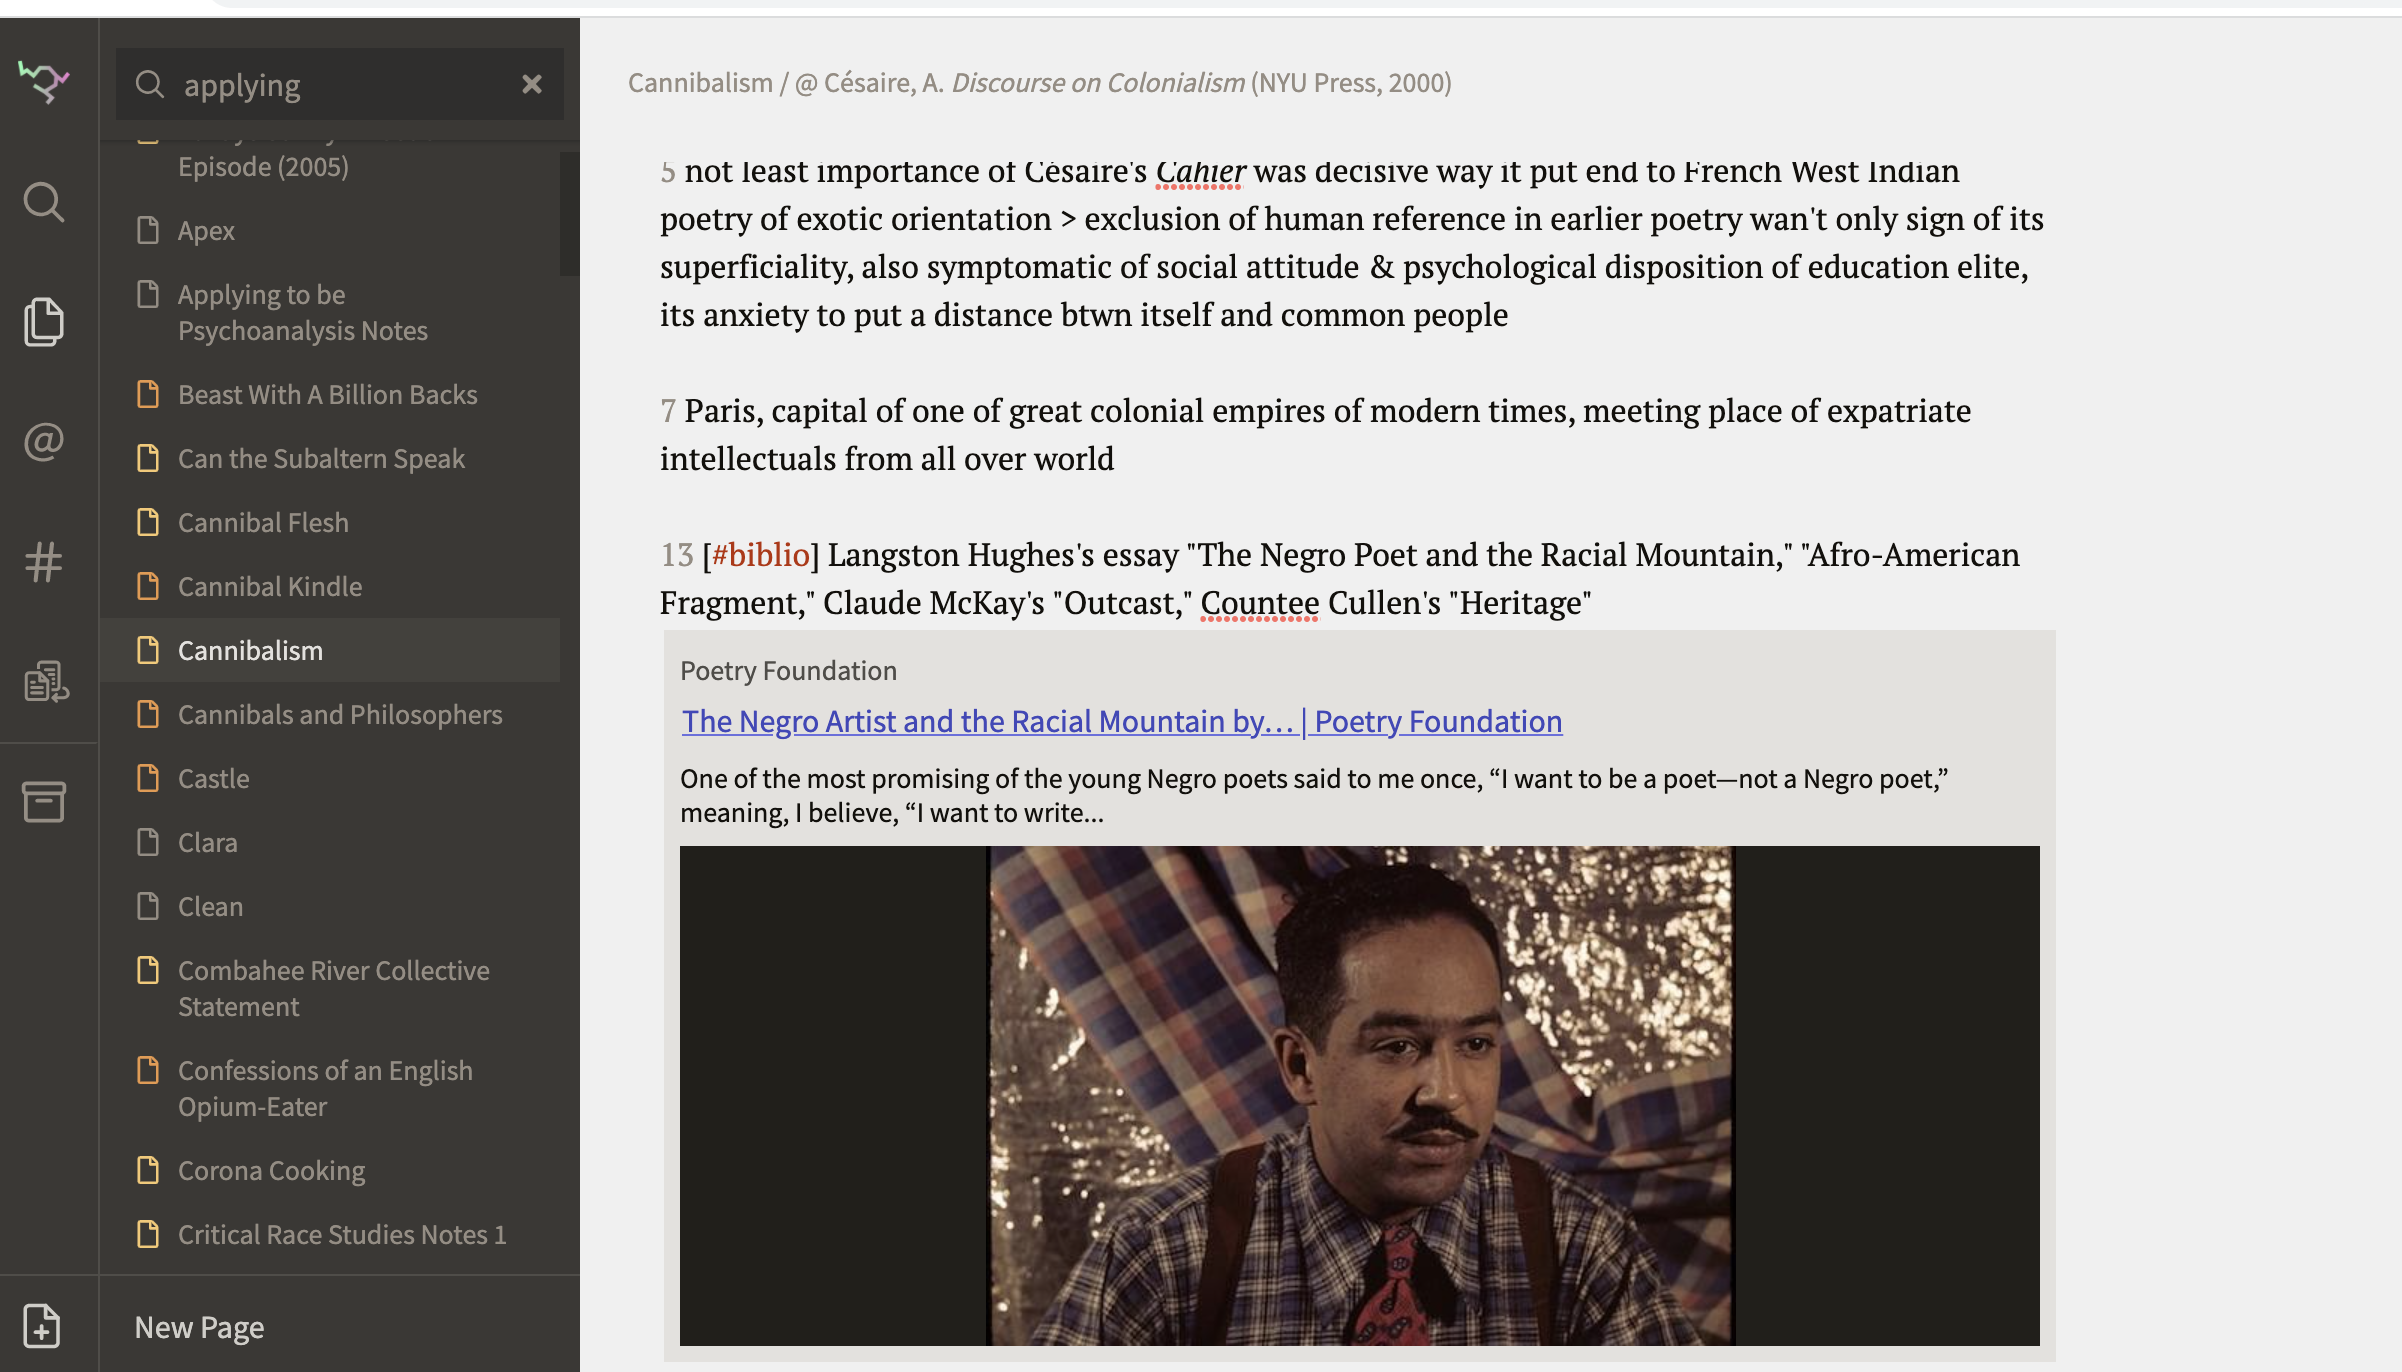Click the app logo icon at the top of the sidebar
2402x1372 pixels.
(43, 81)
